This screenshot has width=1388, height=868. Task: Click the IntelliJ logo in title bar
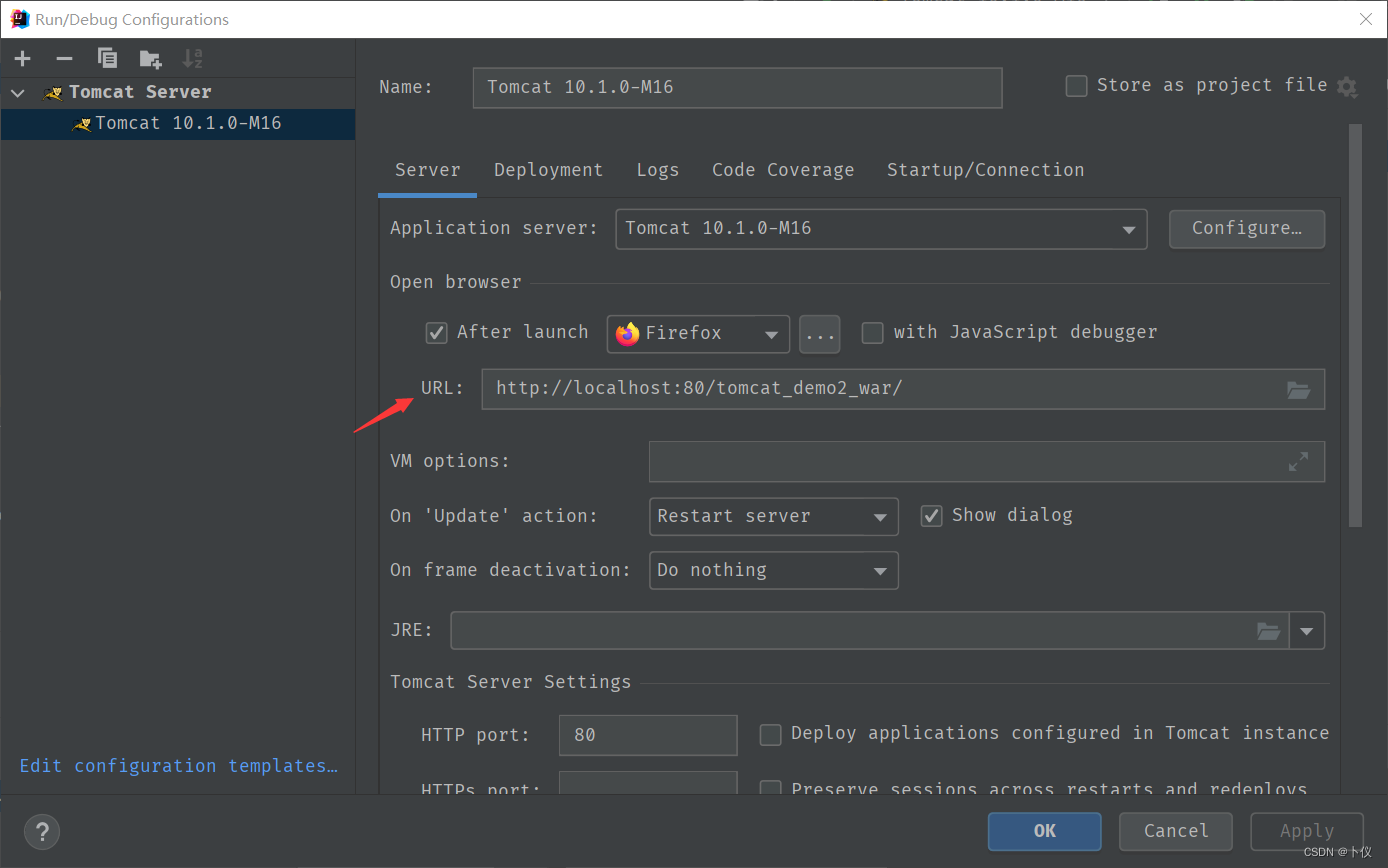click(x=19, y=19)
